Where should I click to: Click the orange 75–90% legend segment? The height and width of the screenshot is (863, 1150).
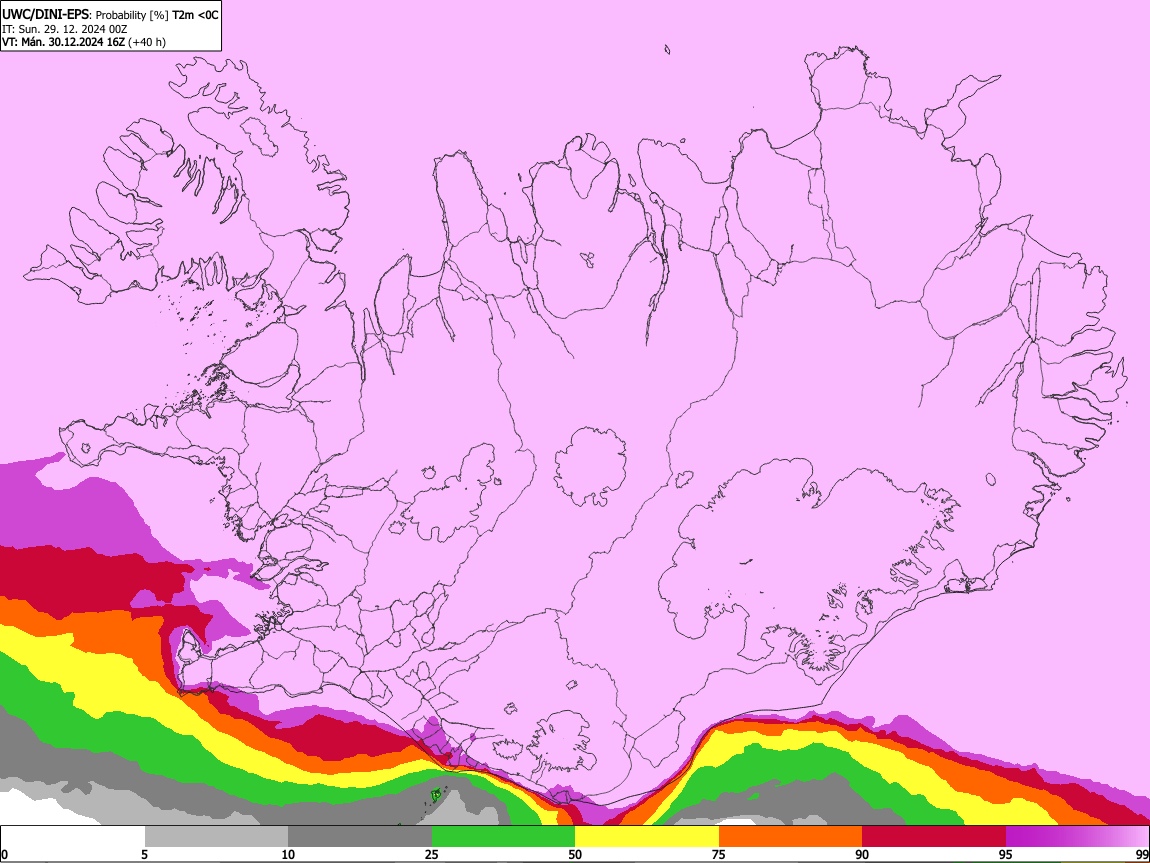coord(790,836)
